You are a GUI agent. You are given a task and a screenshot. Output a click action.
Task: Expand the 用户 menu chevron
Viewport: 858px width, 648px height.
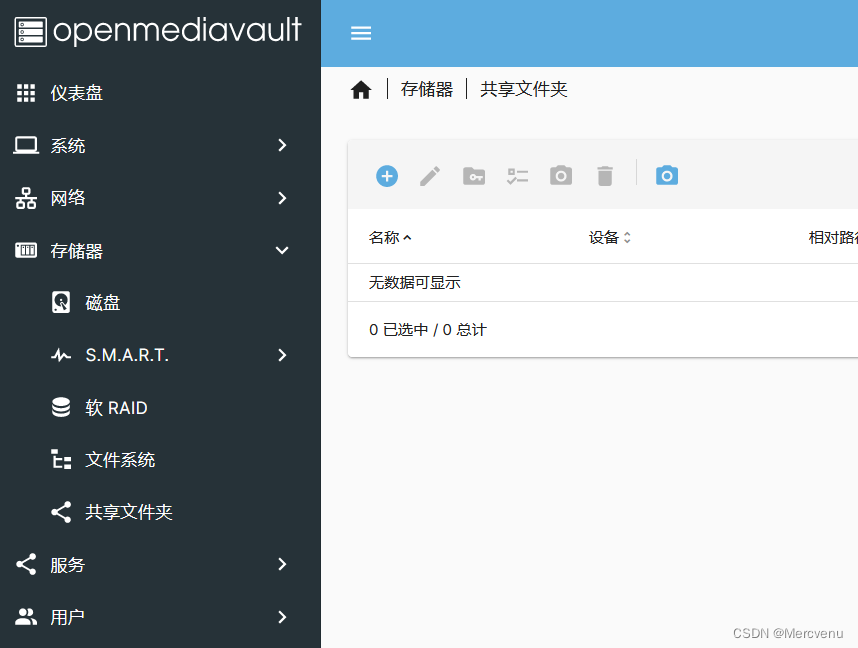click(282, 617)
